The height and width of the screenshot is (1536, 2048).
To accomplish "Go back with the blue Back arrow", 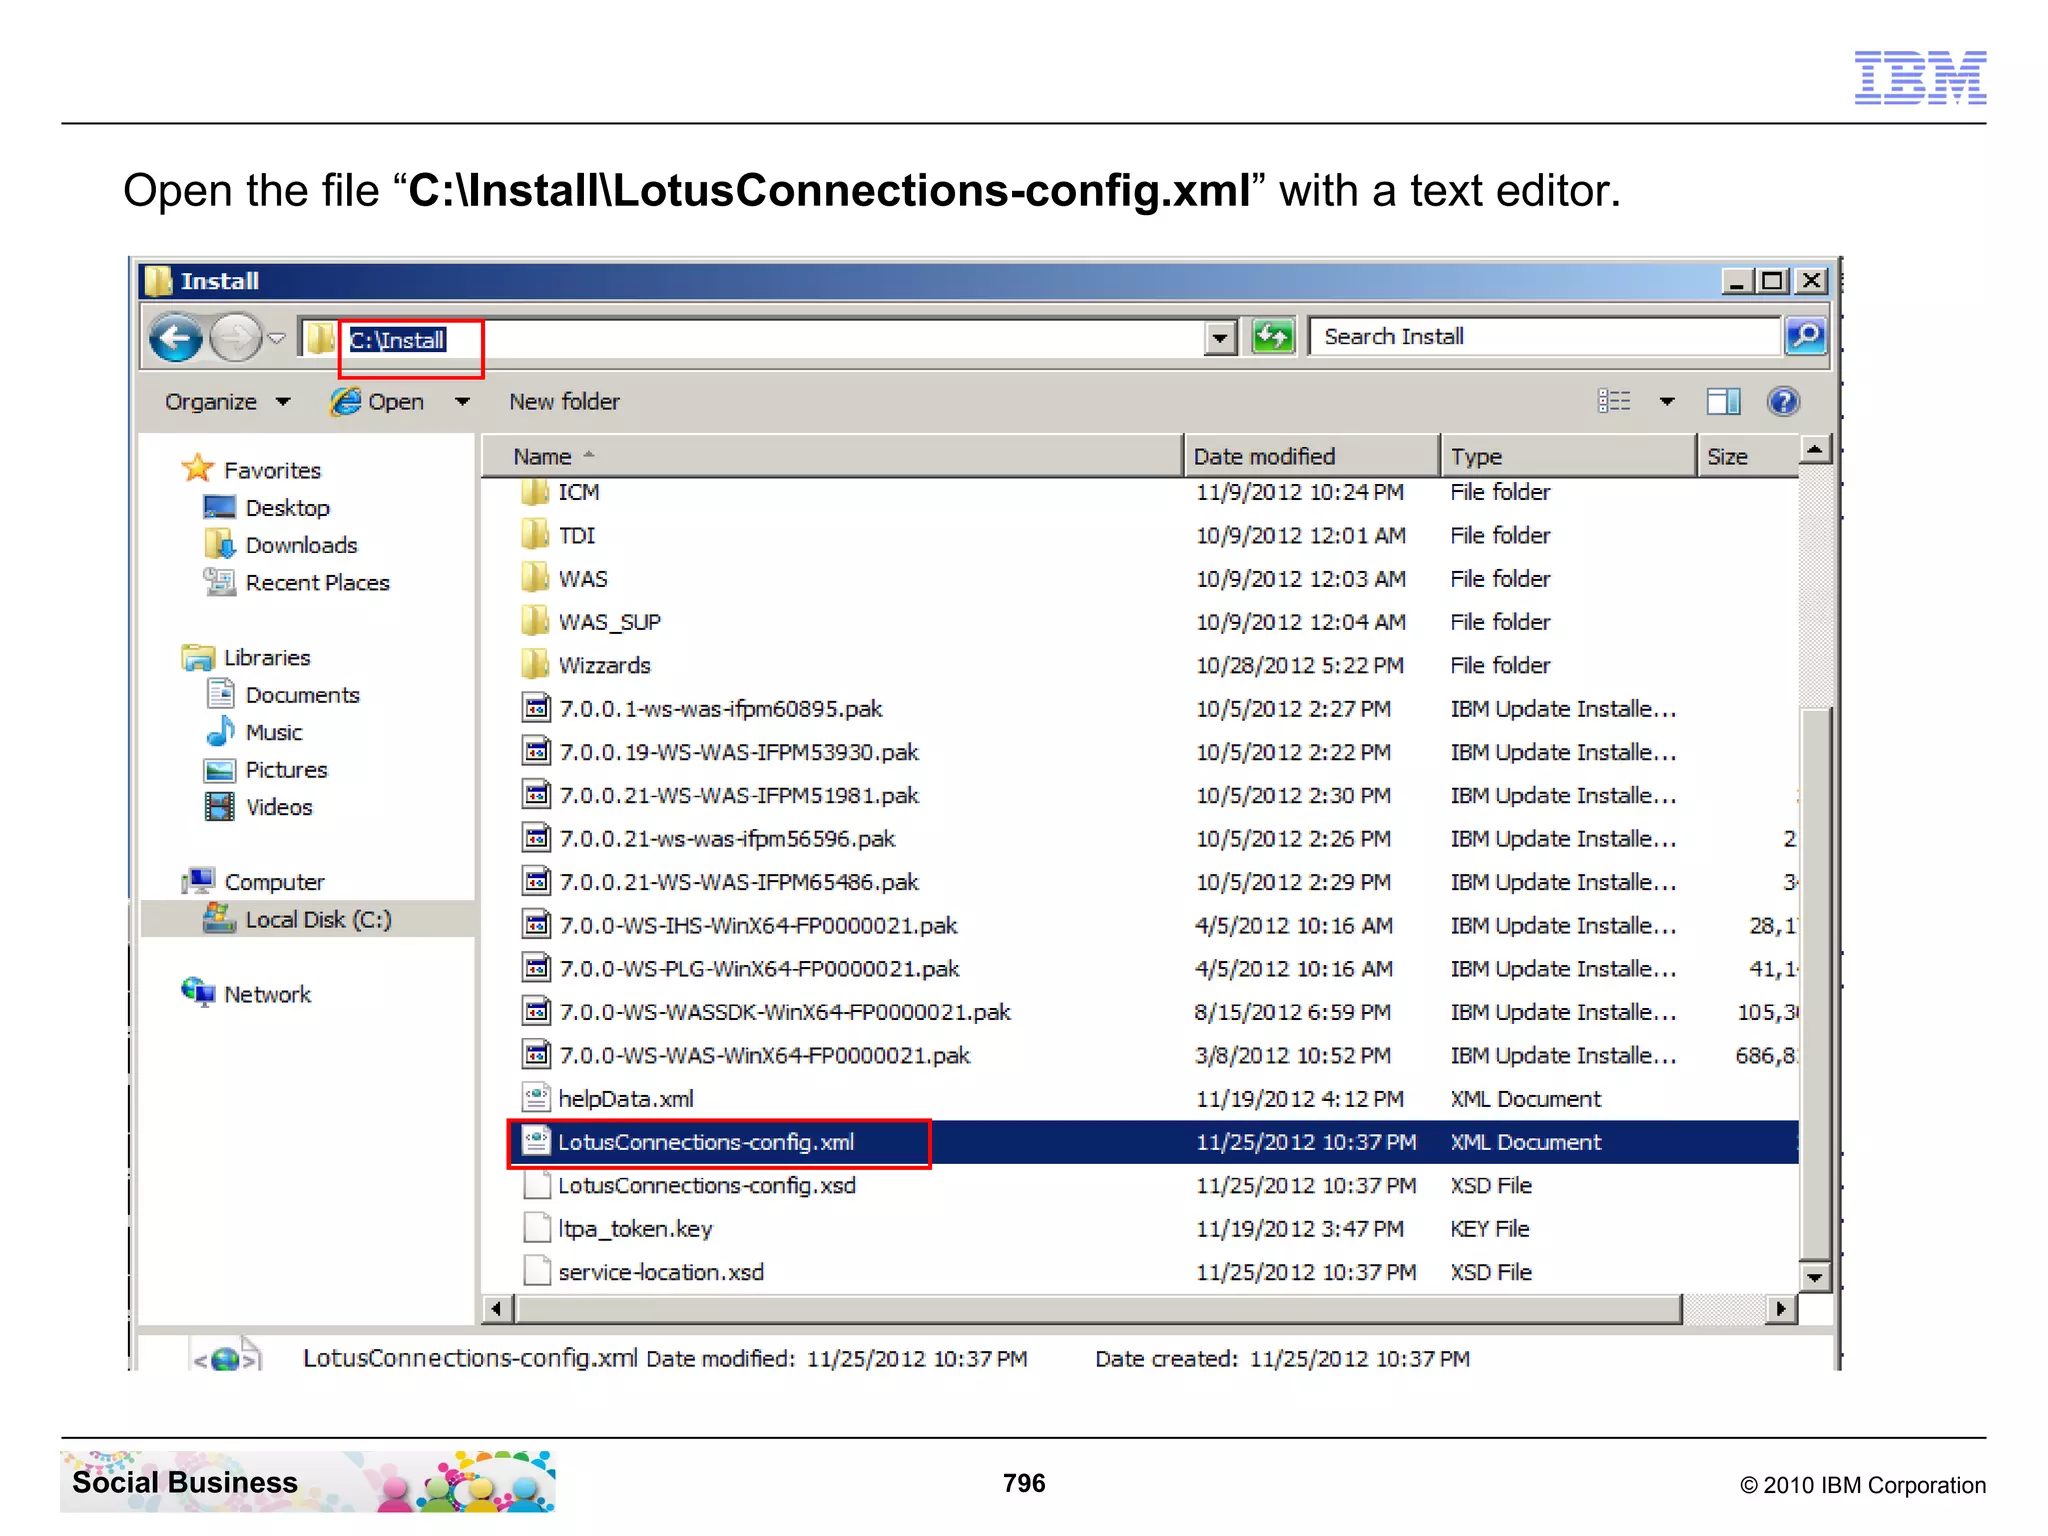I will pos(177,338).
